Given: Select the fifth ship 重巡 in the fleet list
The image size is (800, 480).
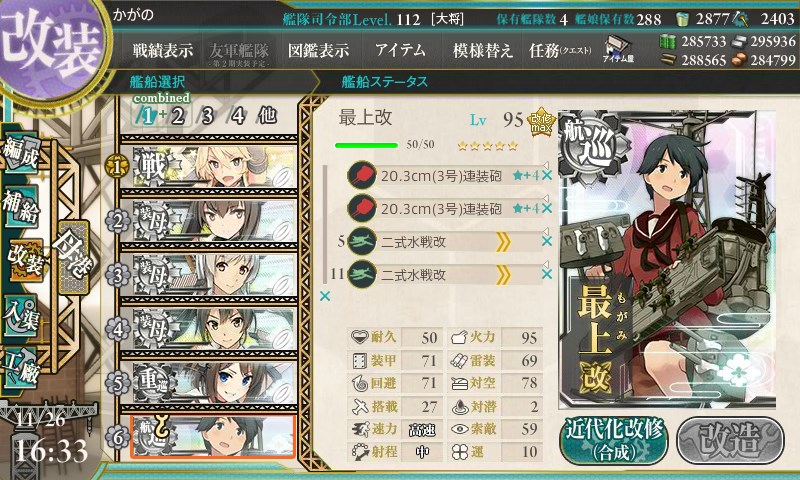Looking at the screenshot, I should pos(209,383).
